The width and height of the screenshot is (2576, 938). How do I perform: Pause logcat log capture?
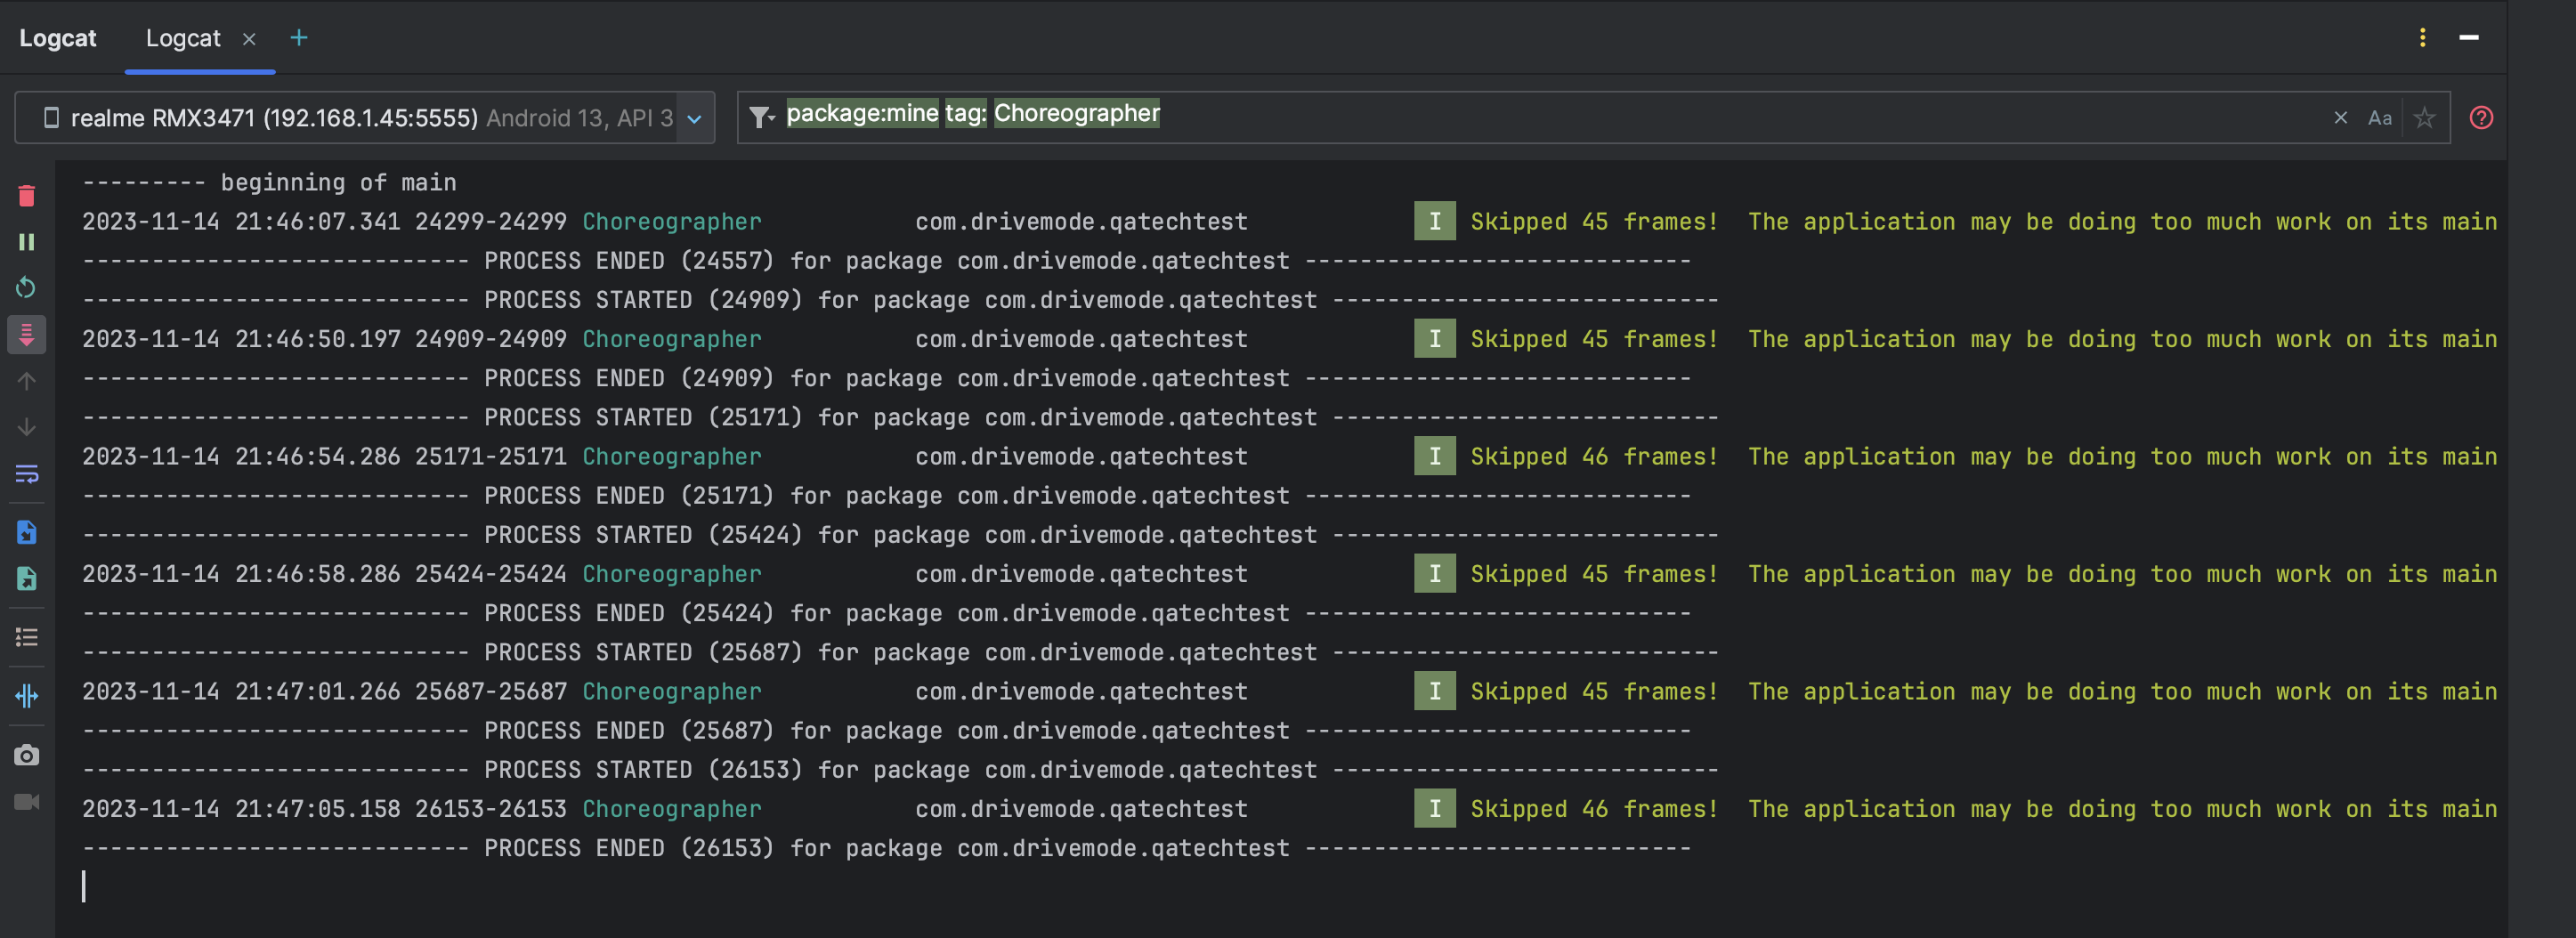tap(26, 242)
